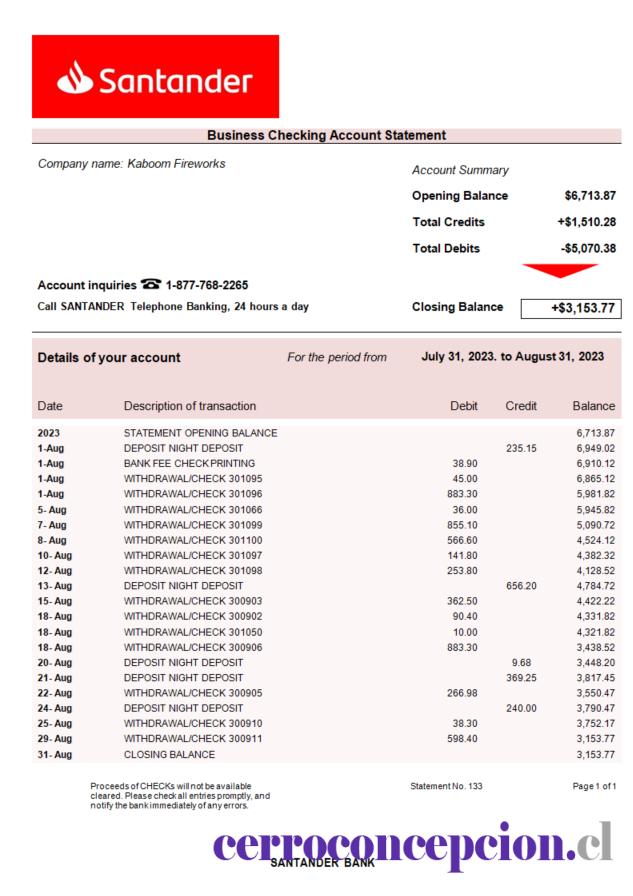Screen dimensions: 633x896
Task: Select the Call SANTANDER Telephone Banking line
Action: click(x=173, y=306)
